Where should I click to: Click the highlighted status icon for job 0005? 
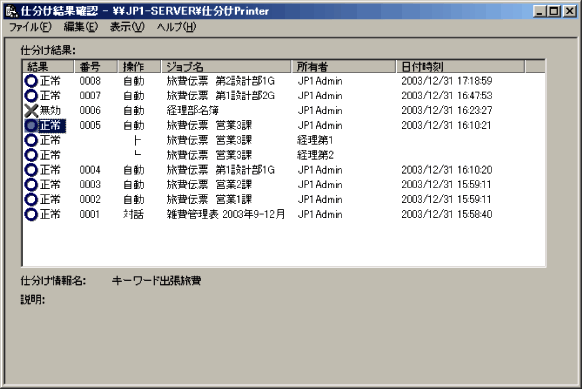click(31, 125)
